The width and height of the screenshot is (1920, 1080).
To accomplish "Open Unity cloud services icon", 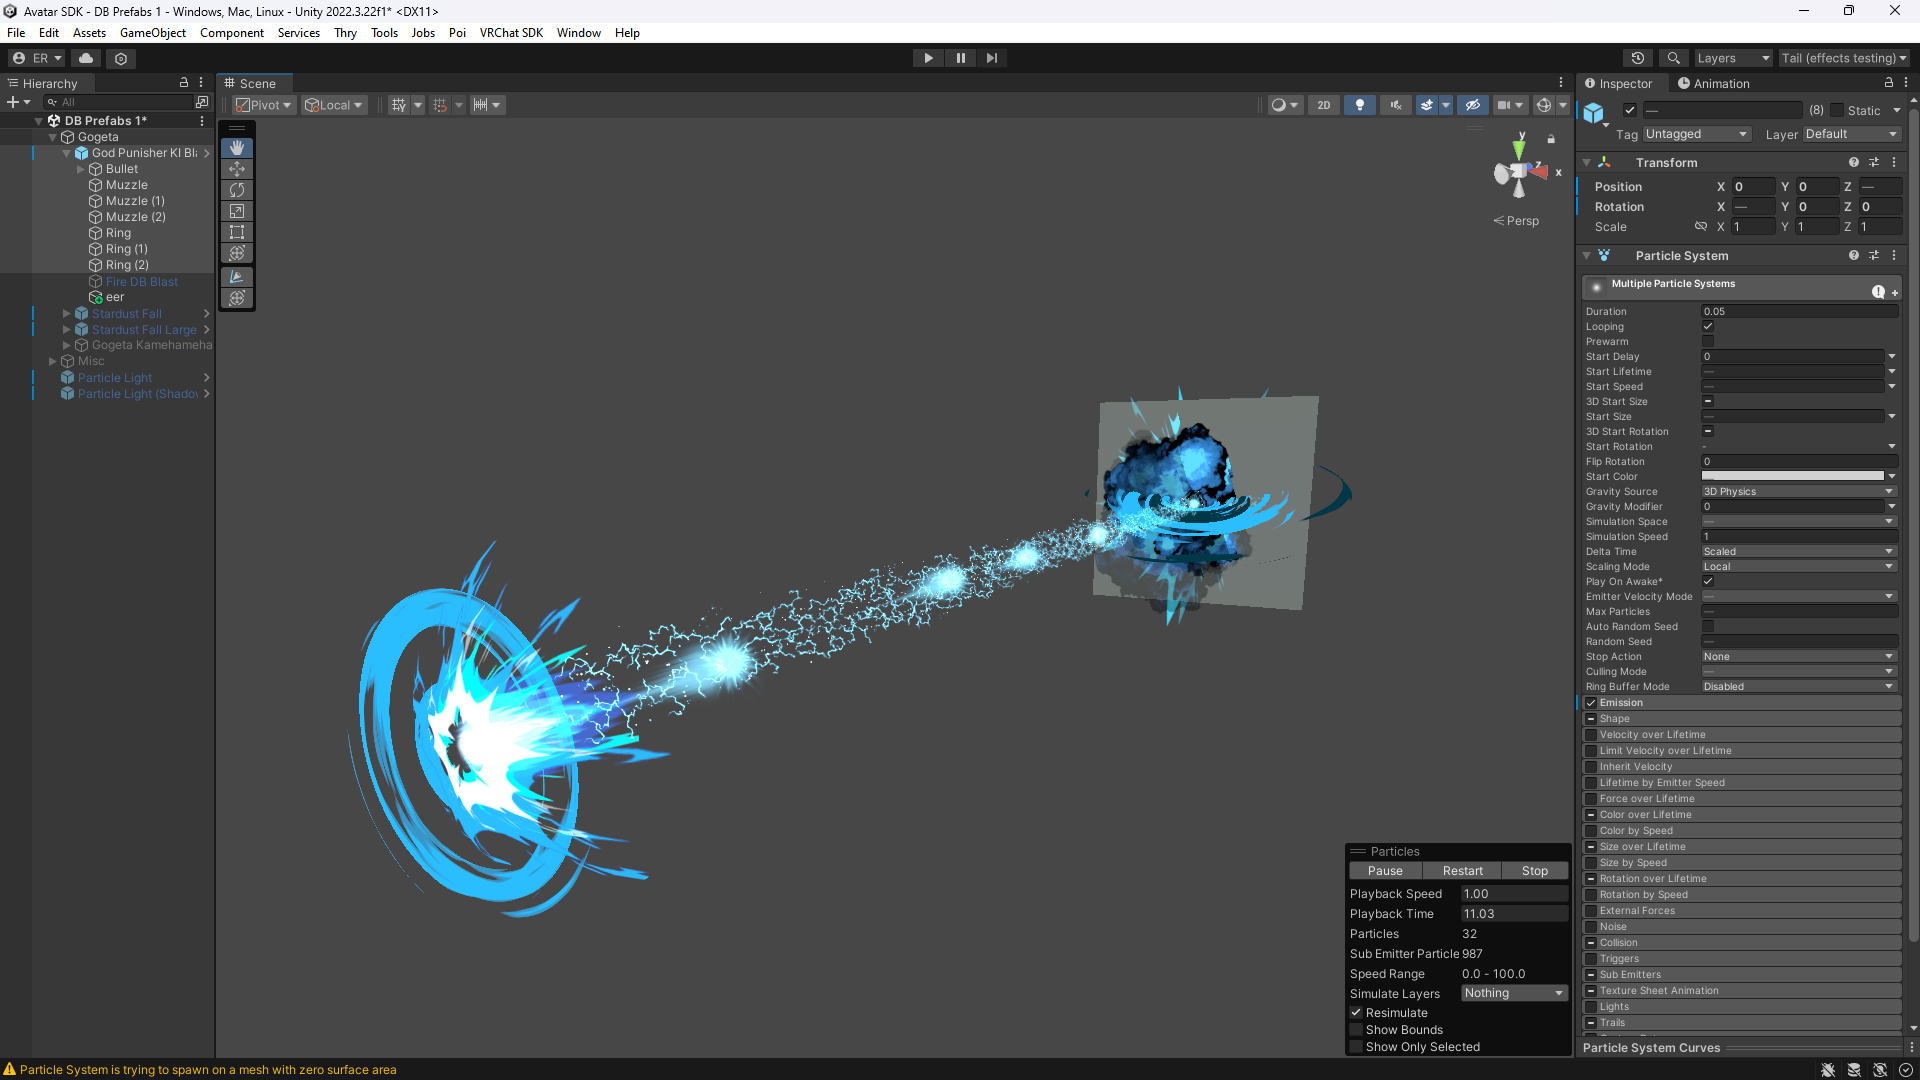I will tap(86, 58).
